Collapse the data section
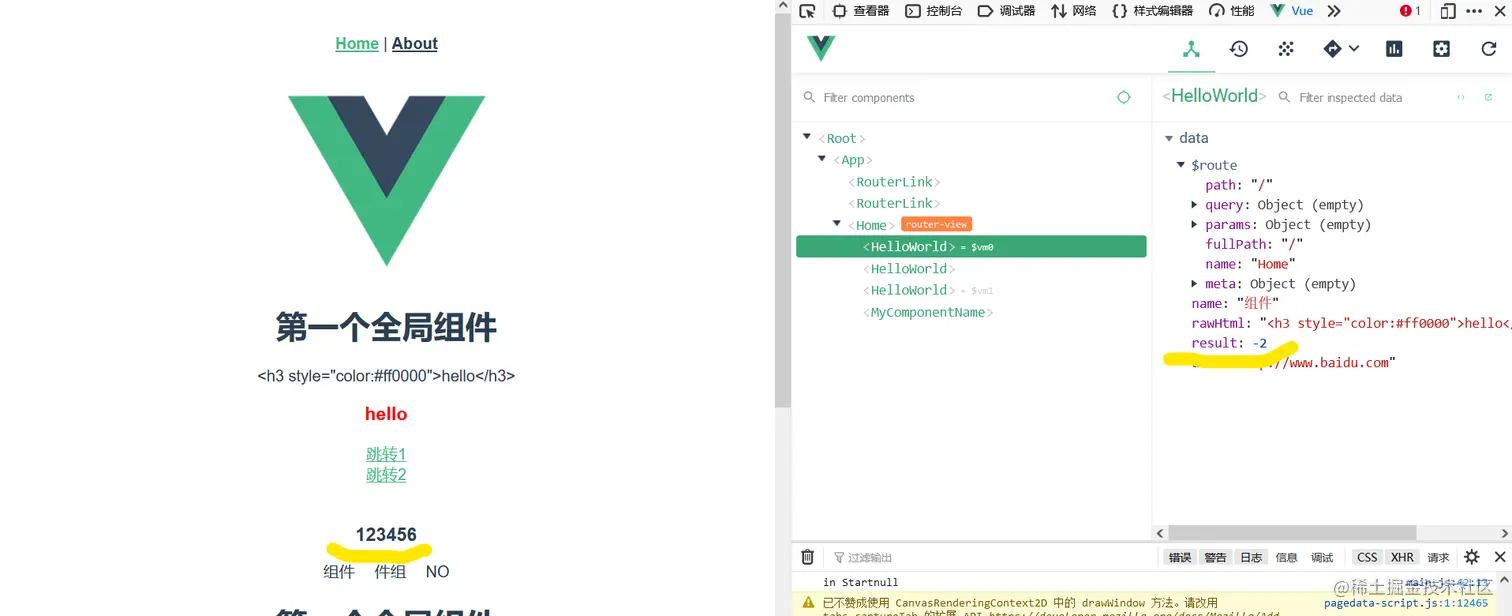 pos(1168,138)
